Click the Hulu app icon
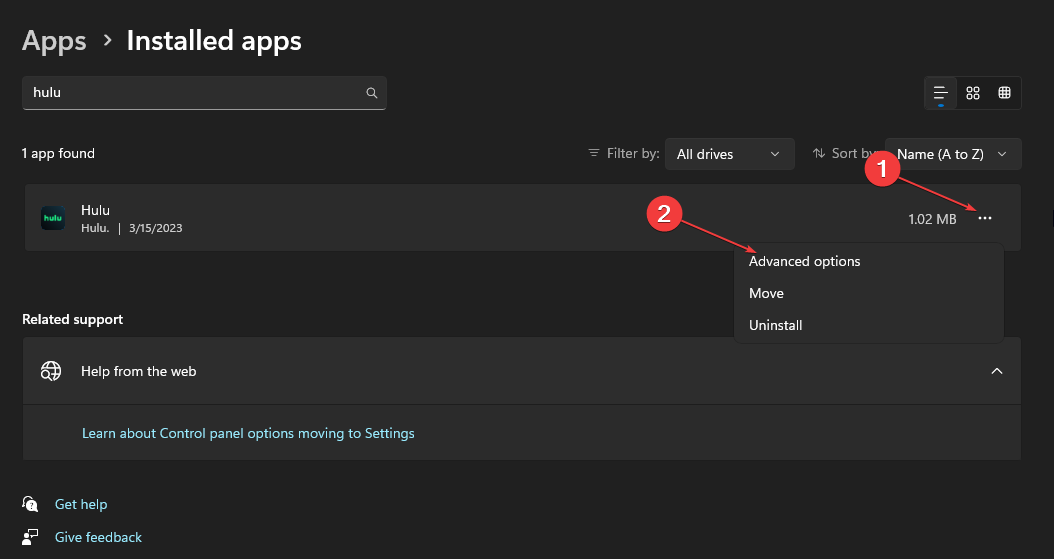 [x=53, y=218]
